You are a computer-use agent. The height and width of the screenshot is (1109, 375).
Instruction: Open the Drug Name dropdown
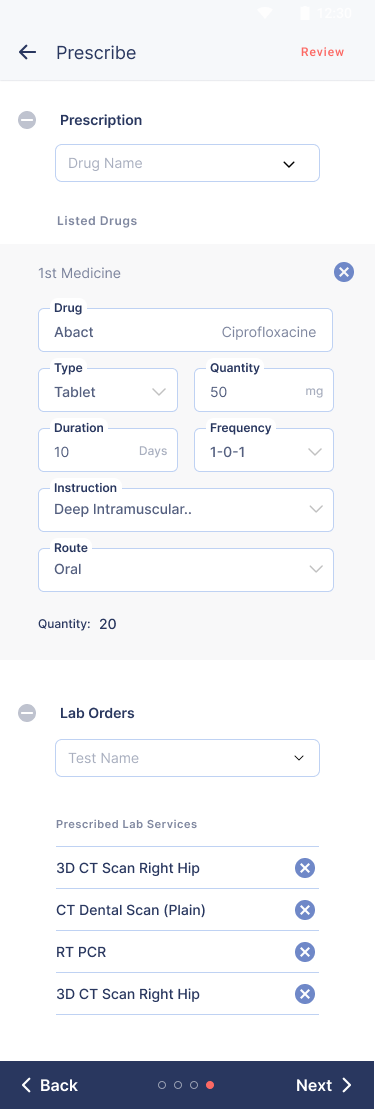click(x=188, y=163)
